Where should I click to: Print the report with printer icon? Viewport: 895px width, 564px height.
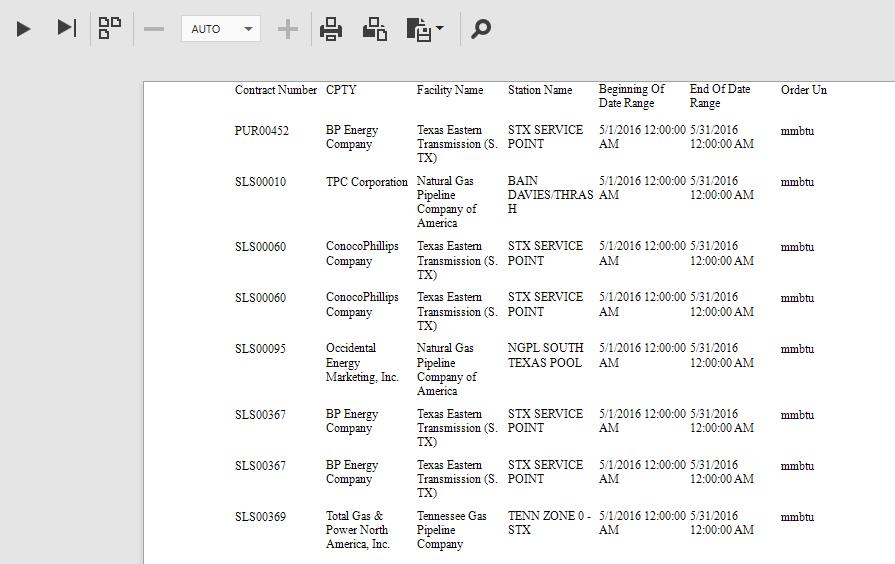point(331,29)
